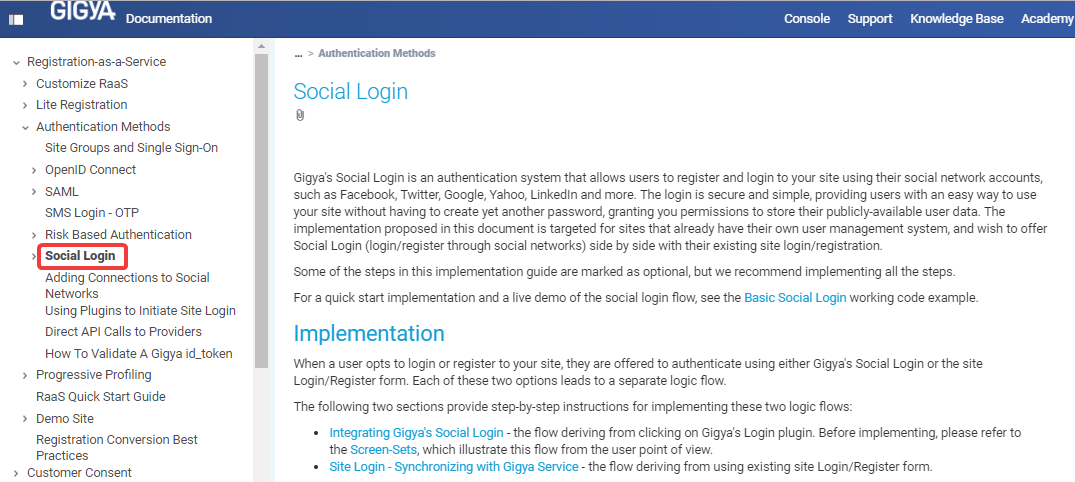This screenshot has height=482, width=1075.
Task: Open Registration Conversion Best Practices
Action: click(117, 447)
